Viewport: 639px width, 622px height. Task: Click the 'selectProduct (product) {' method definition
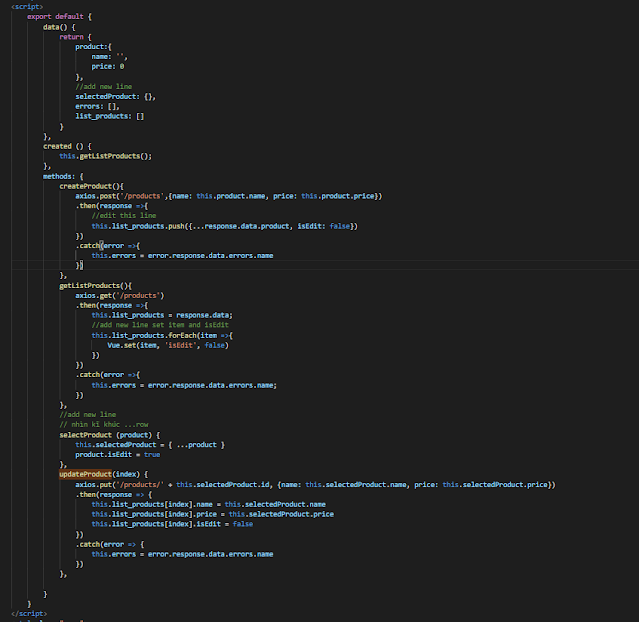[x=110, y=435]
